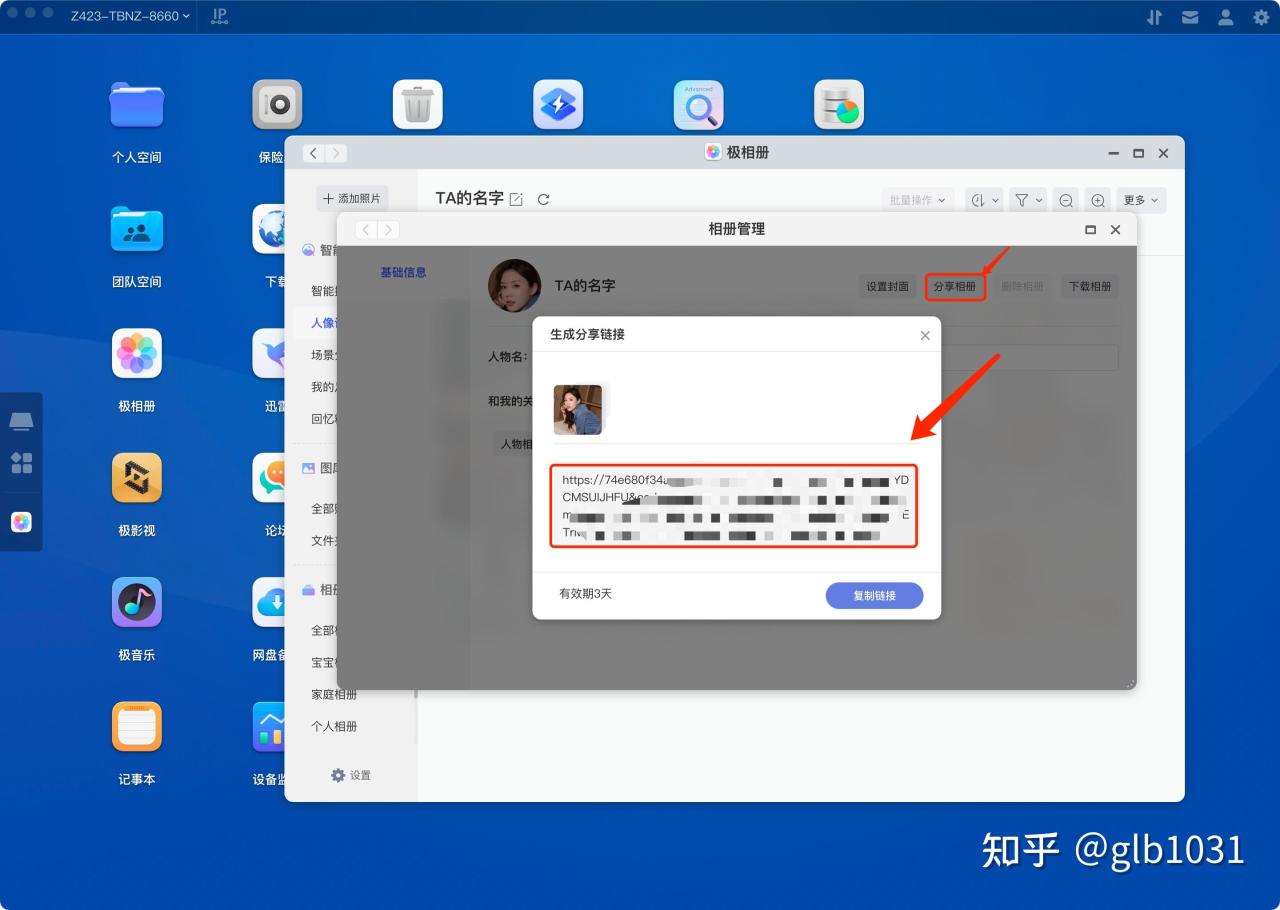Click the 设置 gear in the album sidebar
1280x910 pixels.
pyautogui.click(x=351, y=775)
